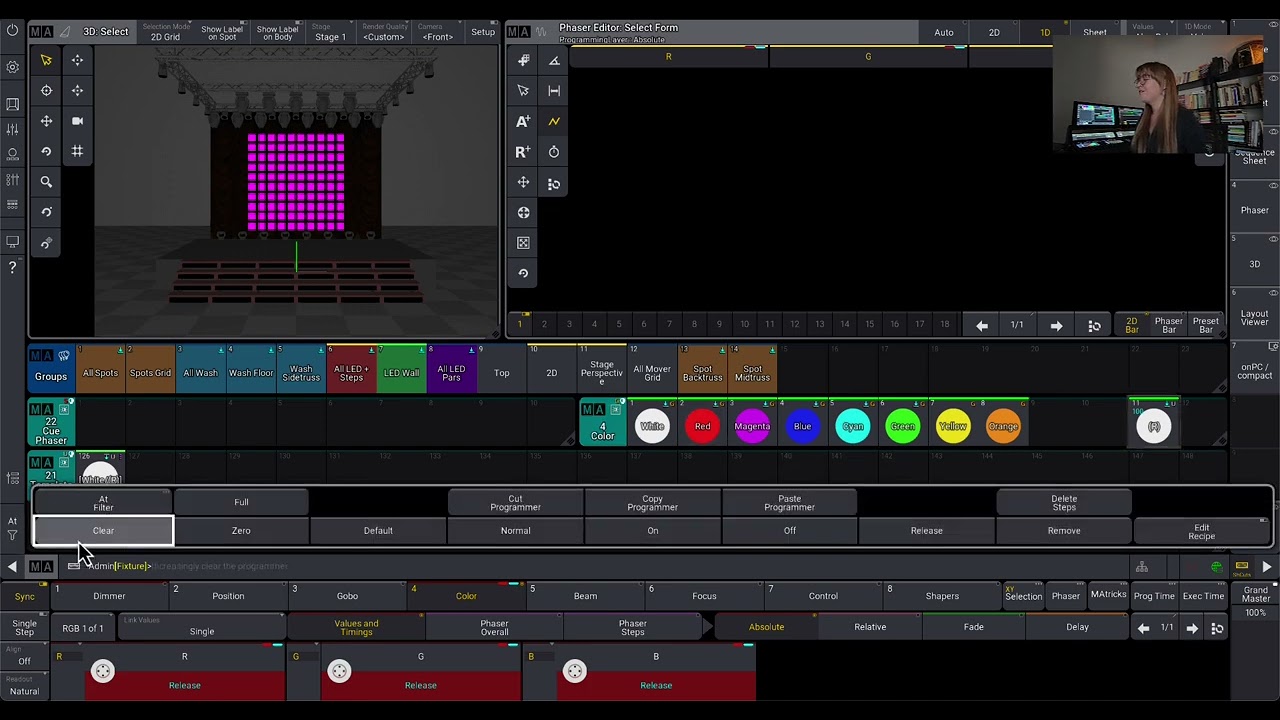Toggle visibility eye for 3D view button

(1273, 239)
